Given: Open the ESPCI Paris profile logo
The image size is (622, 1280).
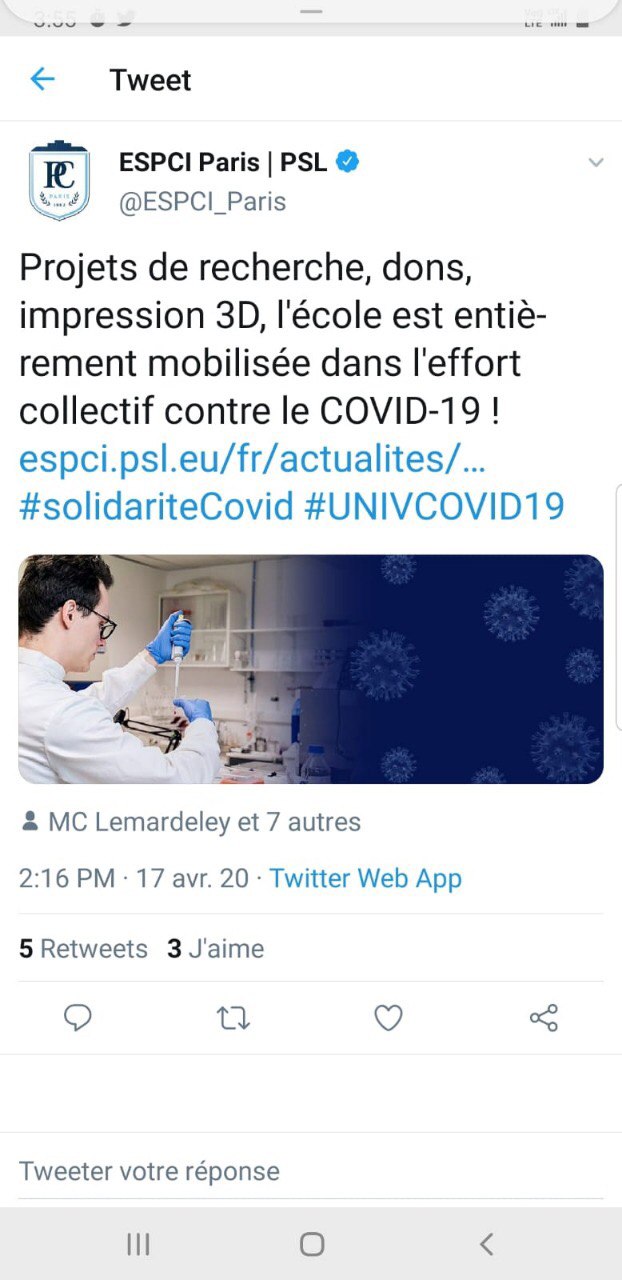Looking at the screenshot, I should coord(59,180).
